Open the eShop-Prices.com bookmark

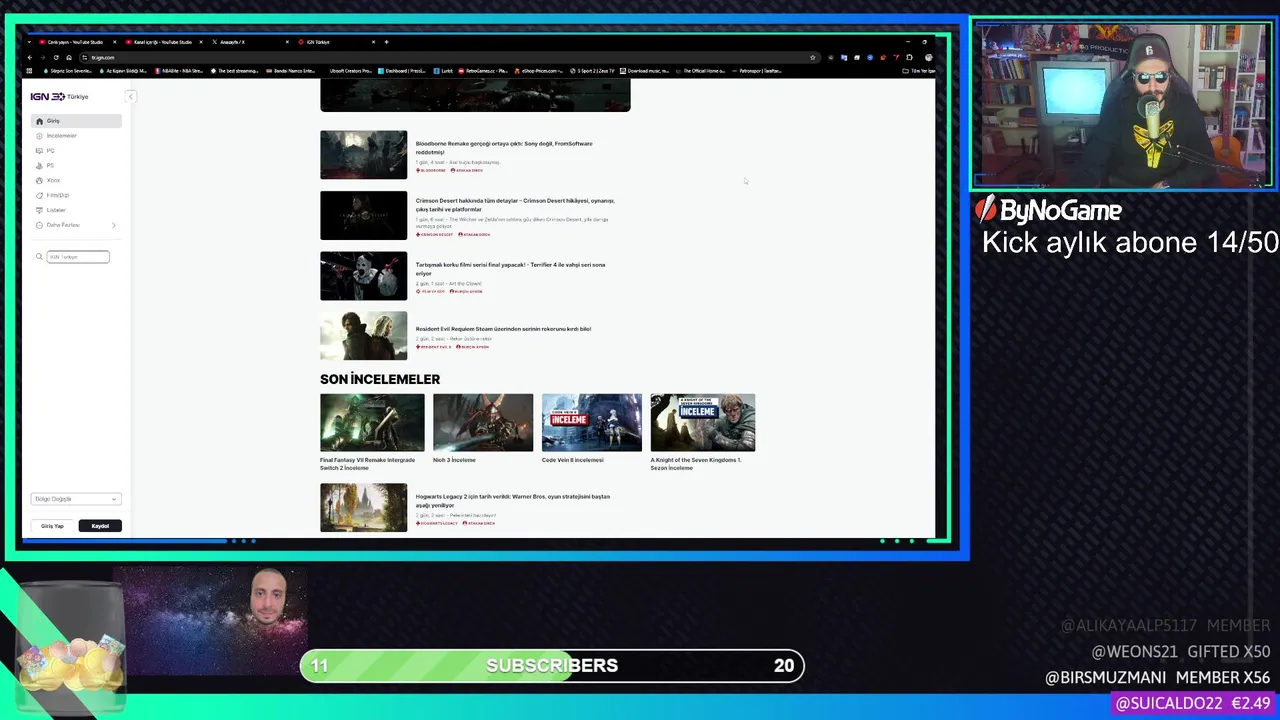click(x=539, y=71)
